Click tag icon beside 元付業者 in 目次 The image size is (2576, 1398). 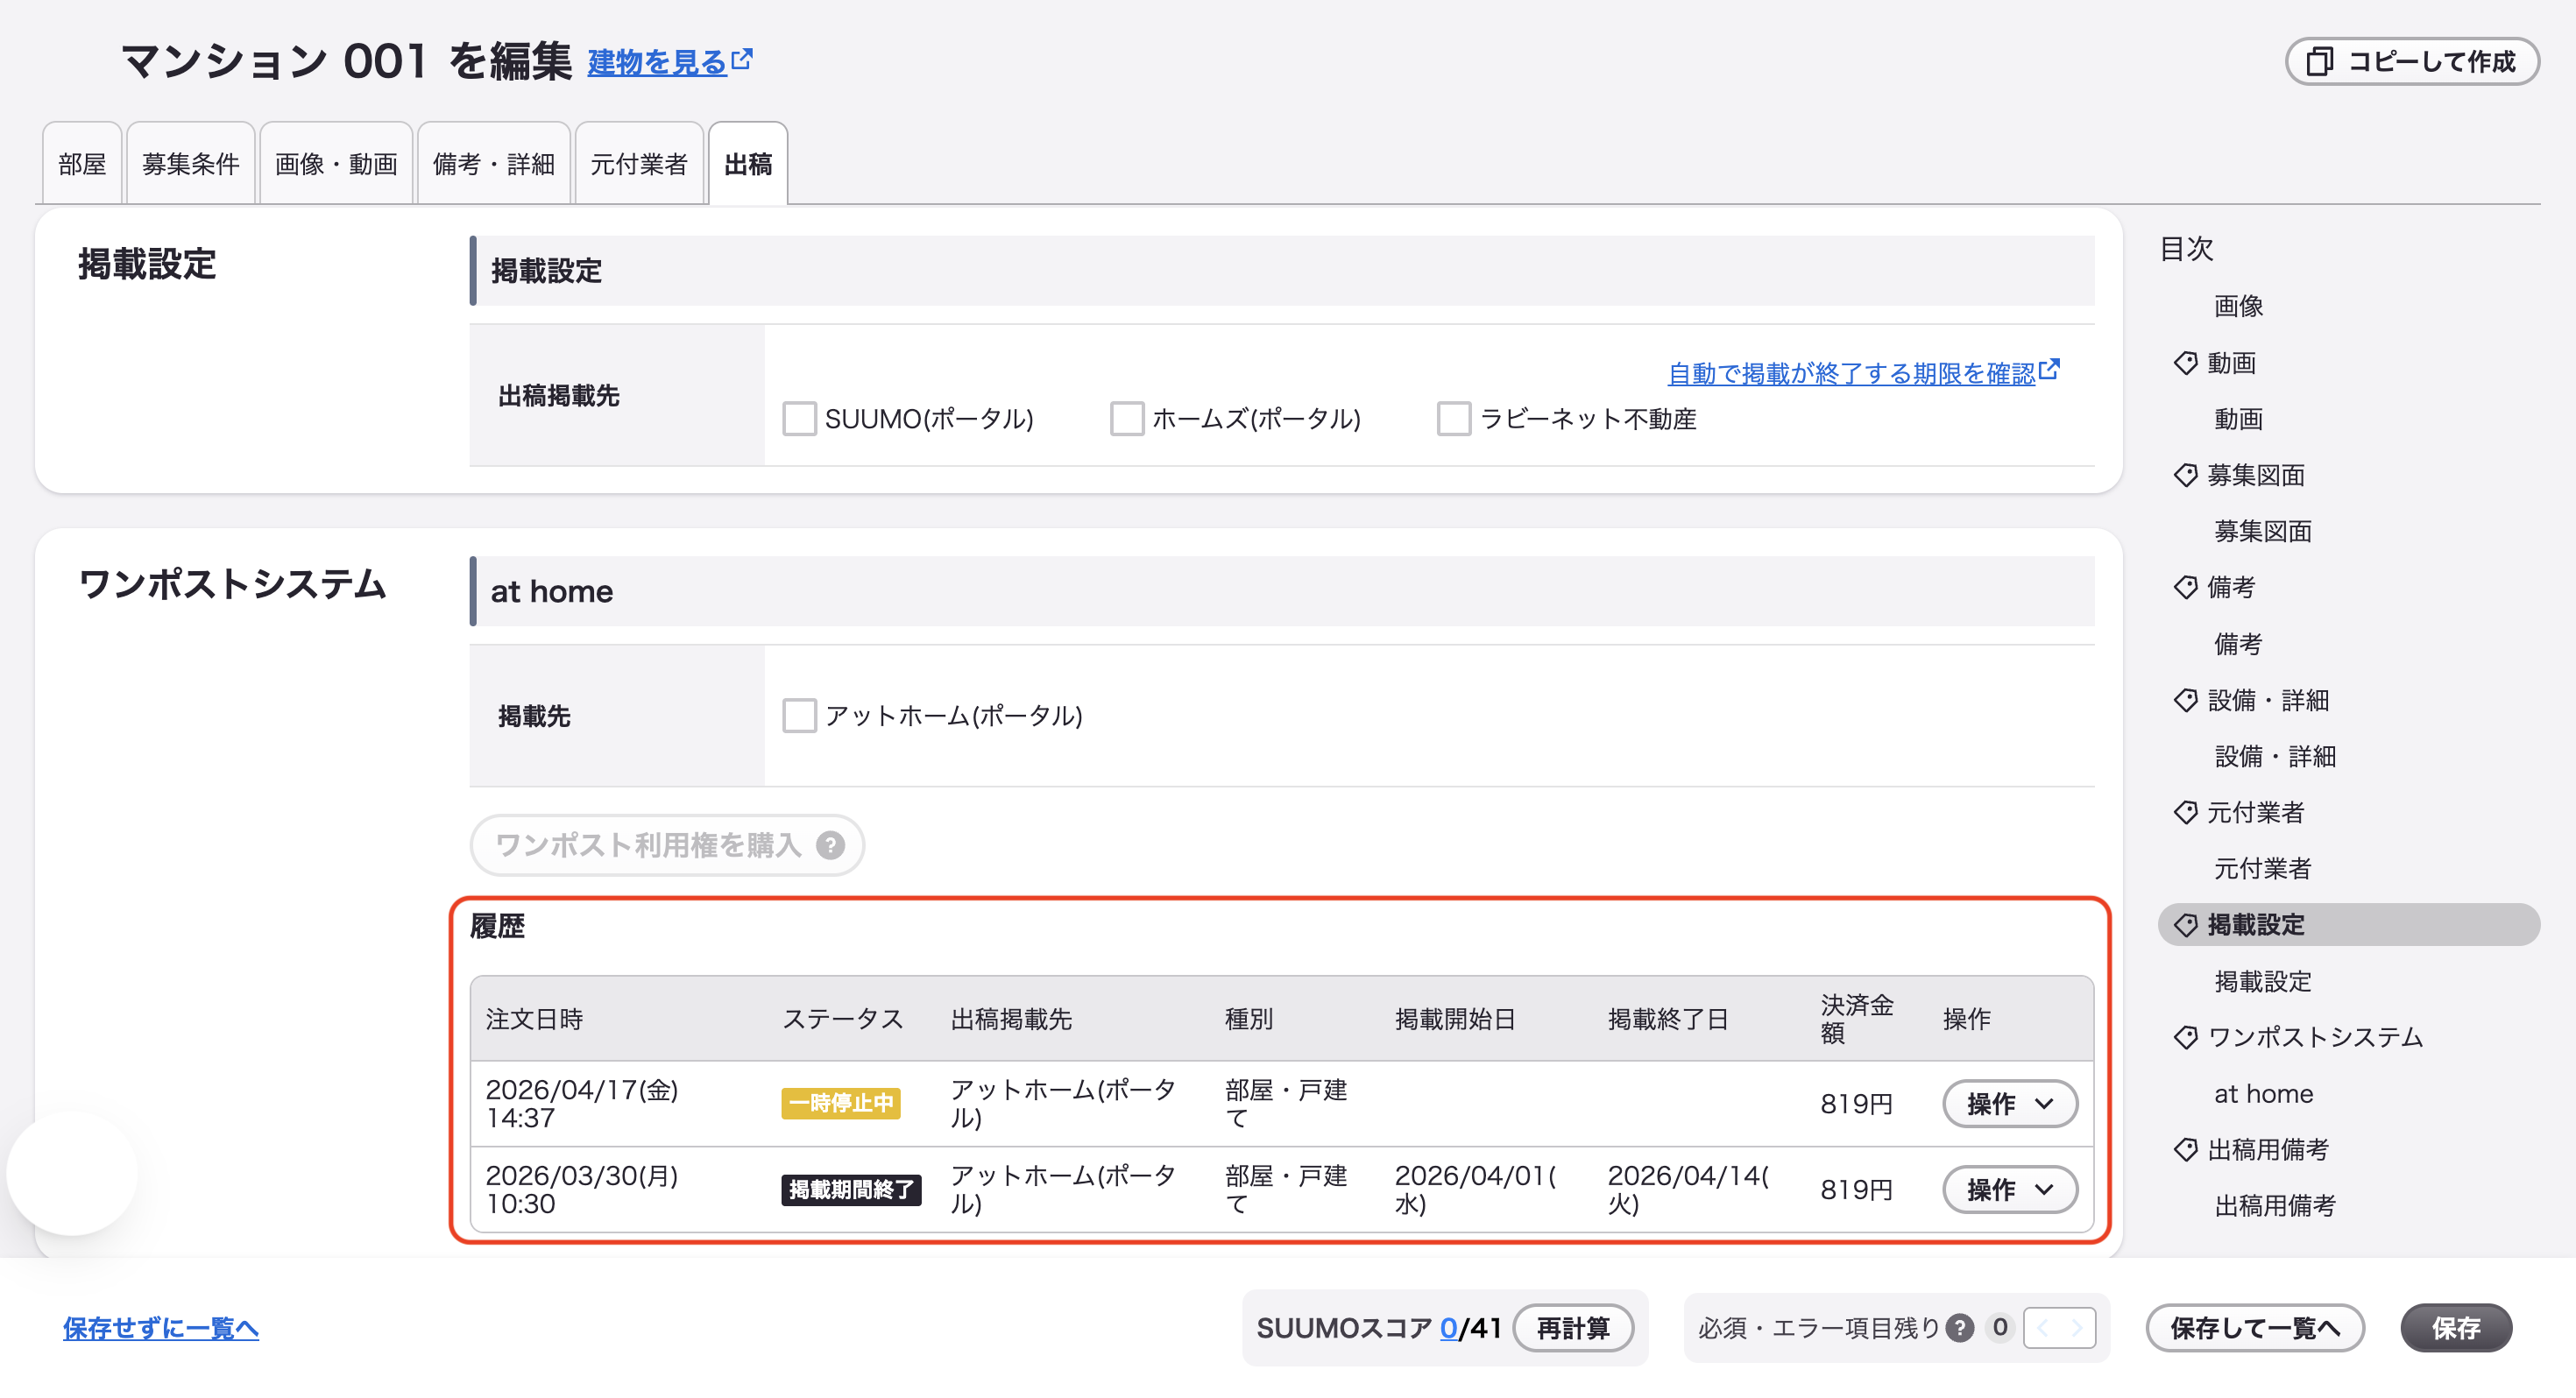tap(2186, 812)
